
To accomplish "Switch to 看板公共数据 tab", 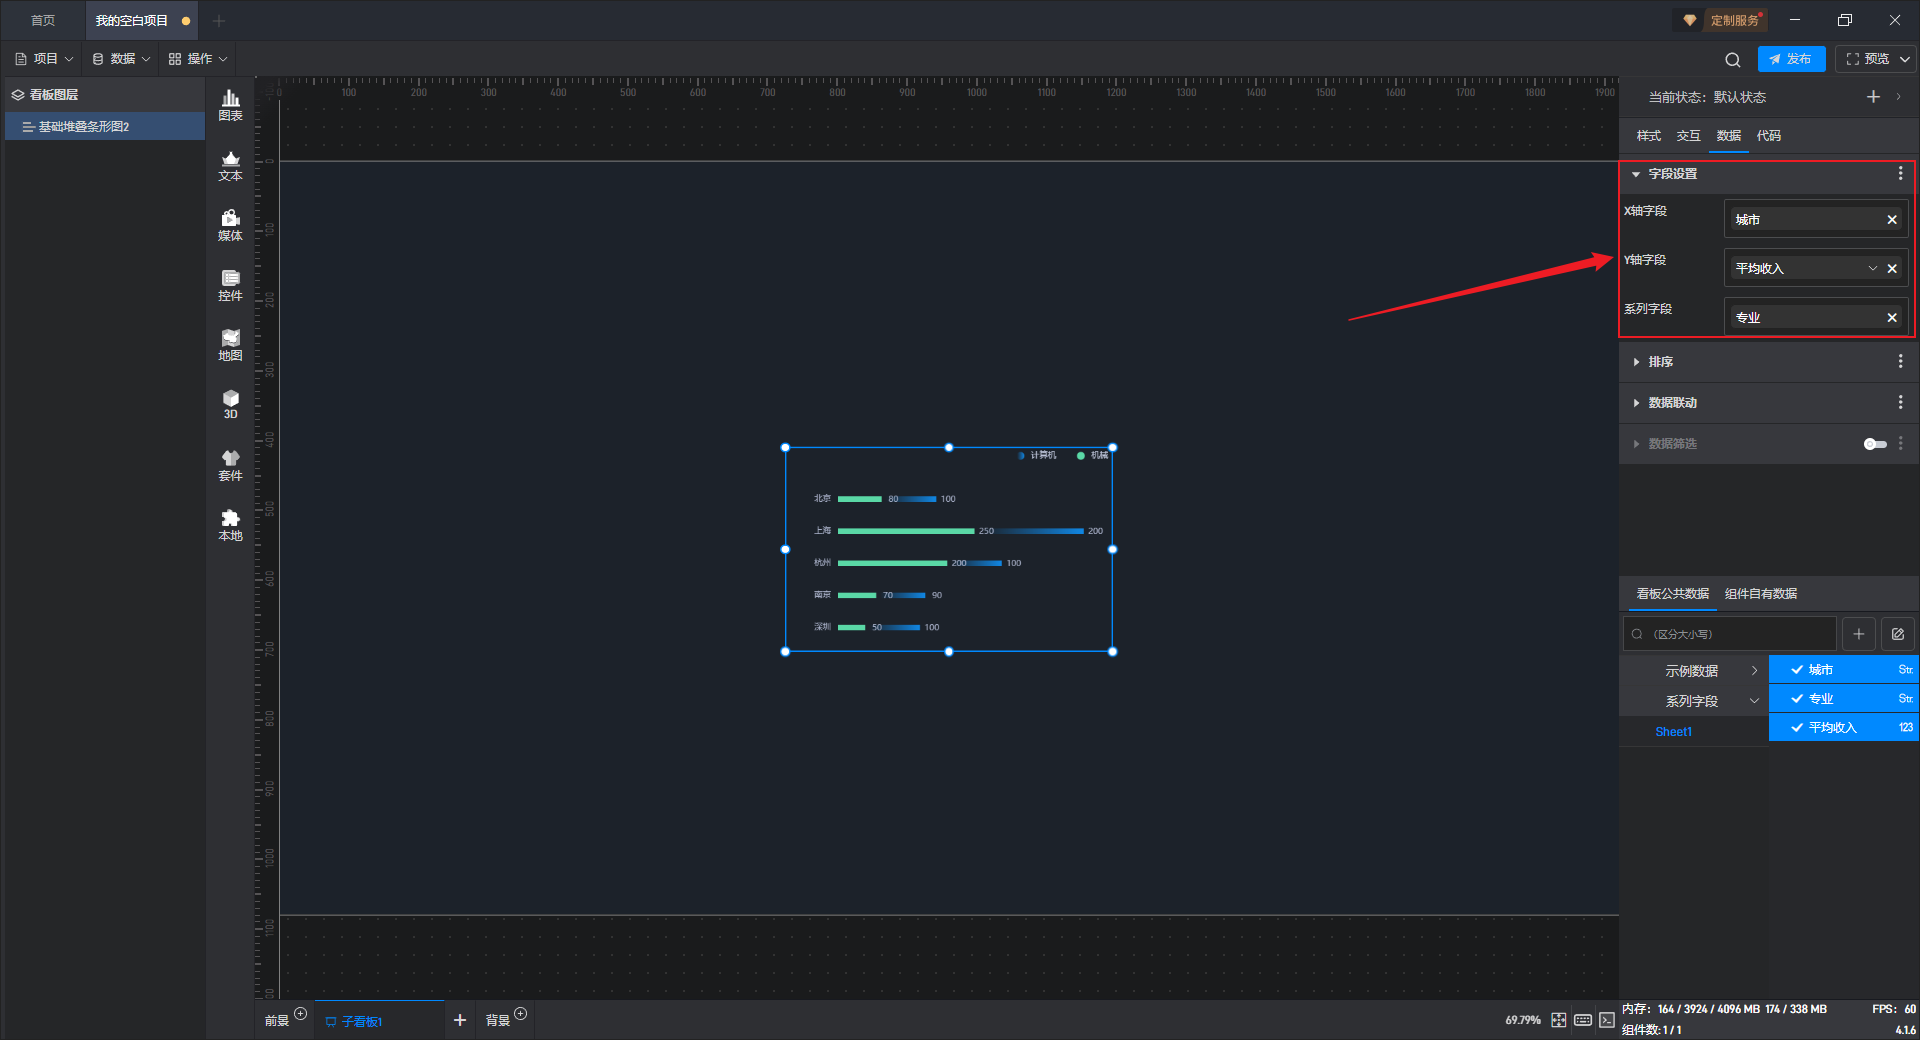I will point(1672,594).
